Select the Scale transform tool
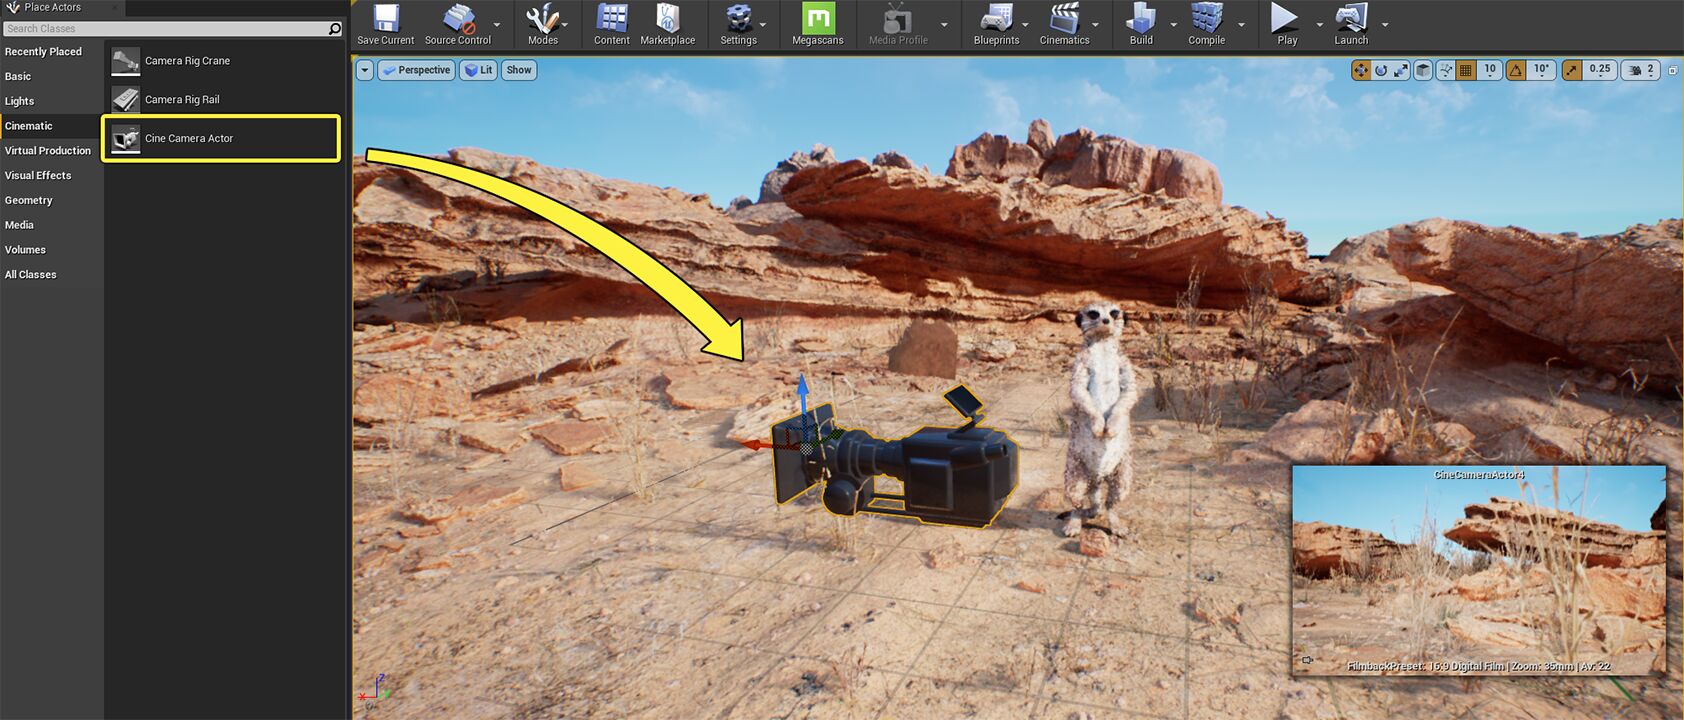Screen dimensions: 1684x720 point(1401,70)
